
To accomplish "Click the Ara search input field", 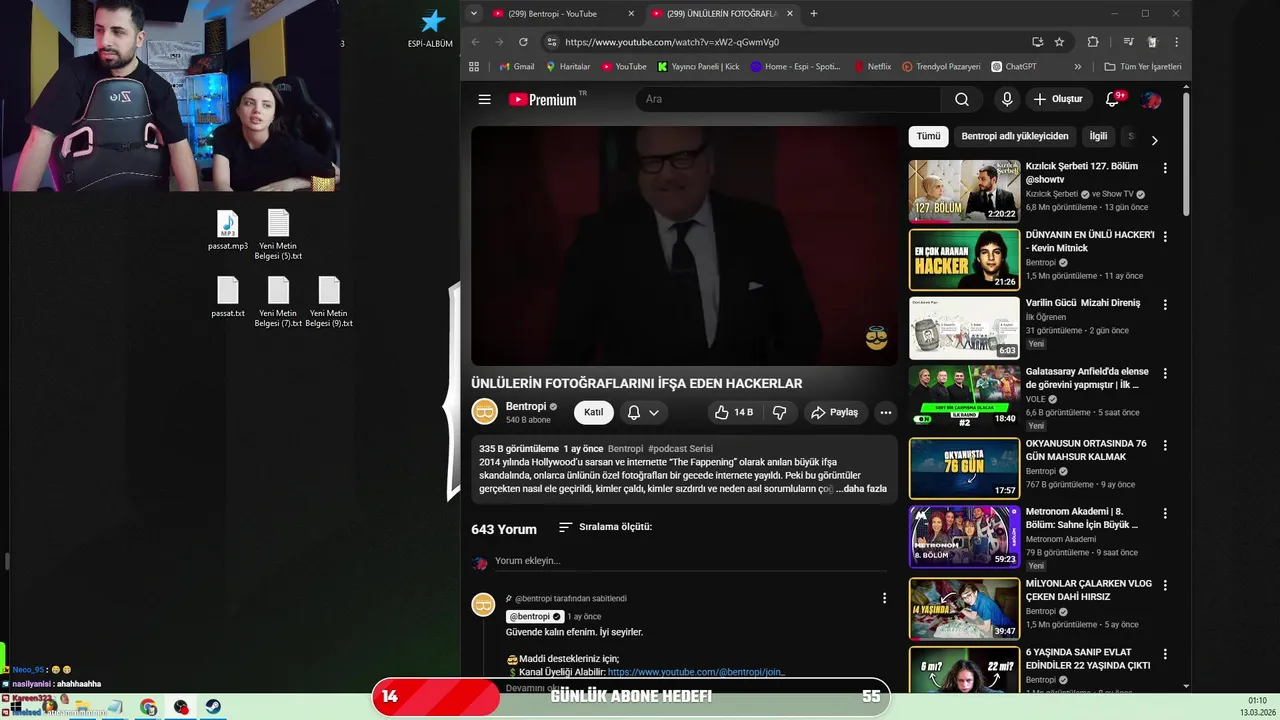I will point(788,99).
